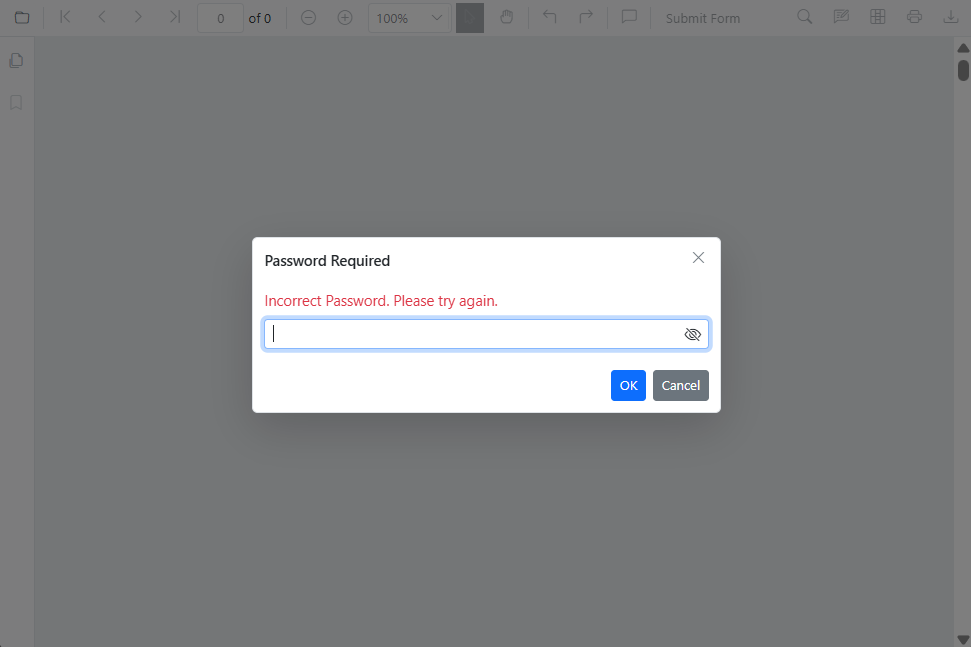971x647 pixels.
Task: Jump to the first page
Action: point(64,17)
